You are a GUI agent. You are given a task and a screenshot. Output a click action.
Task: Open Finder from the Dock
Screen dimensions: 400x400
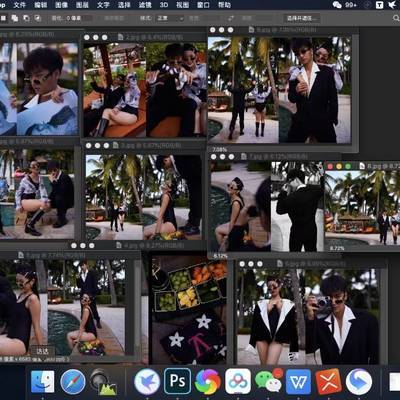43,382
